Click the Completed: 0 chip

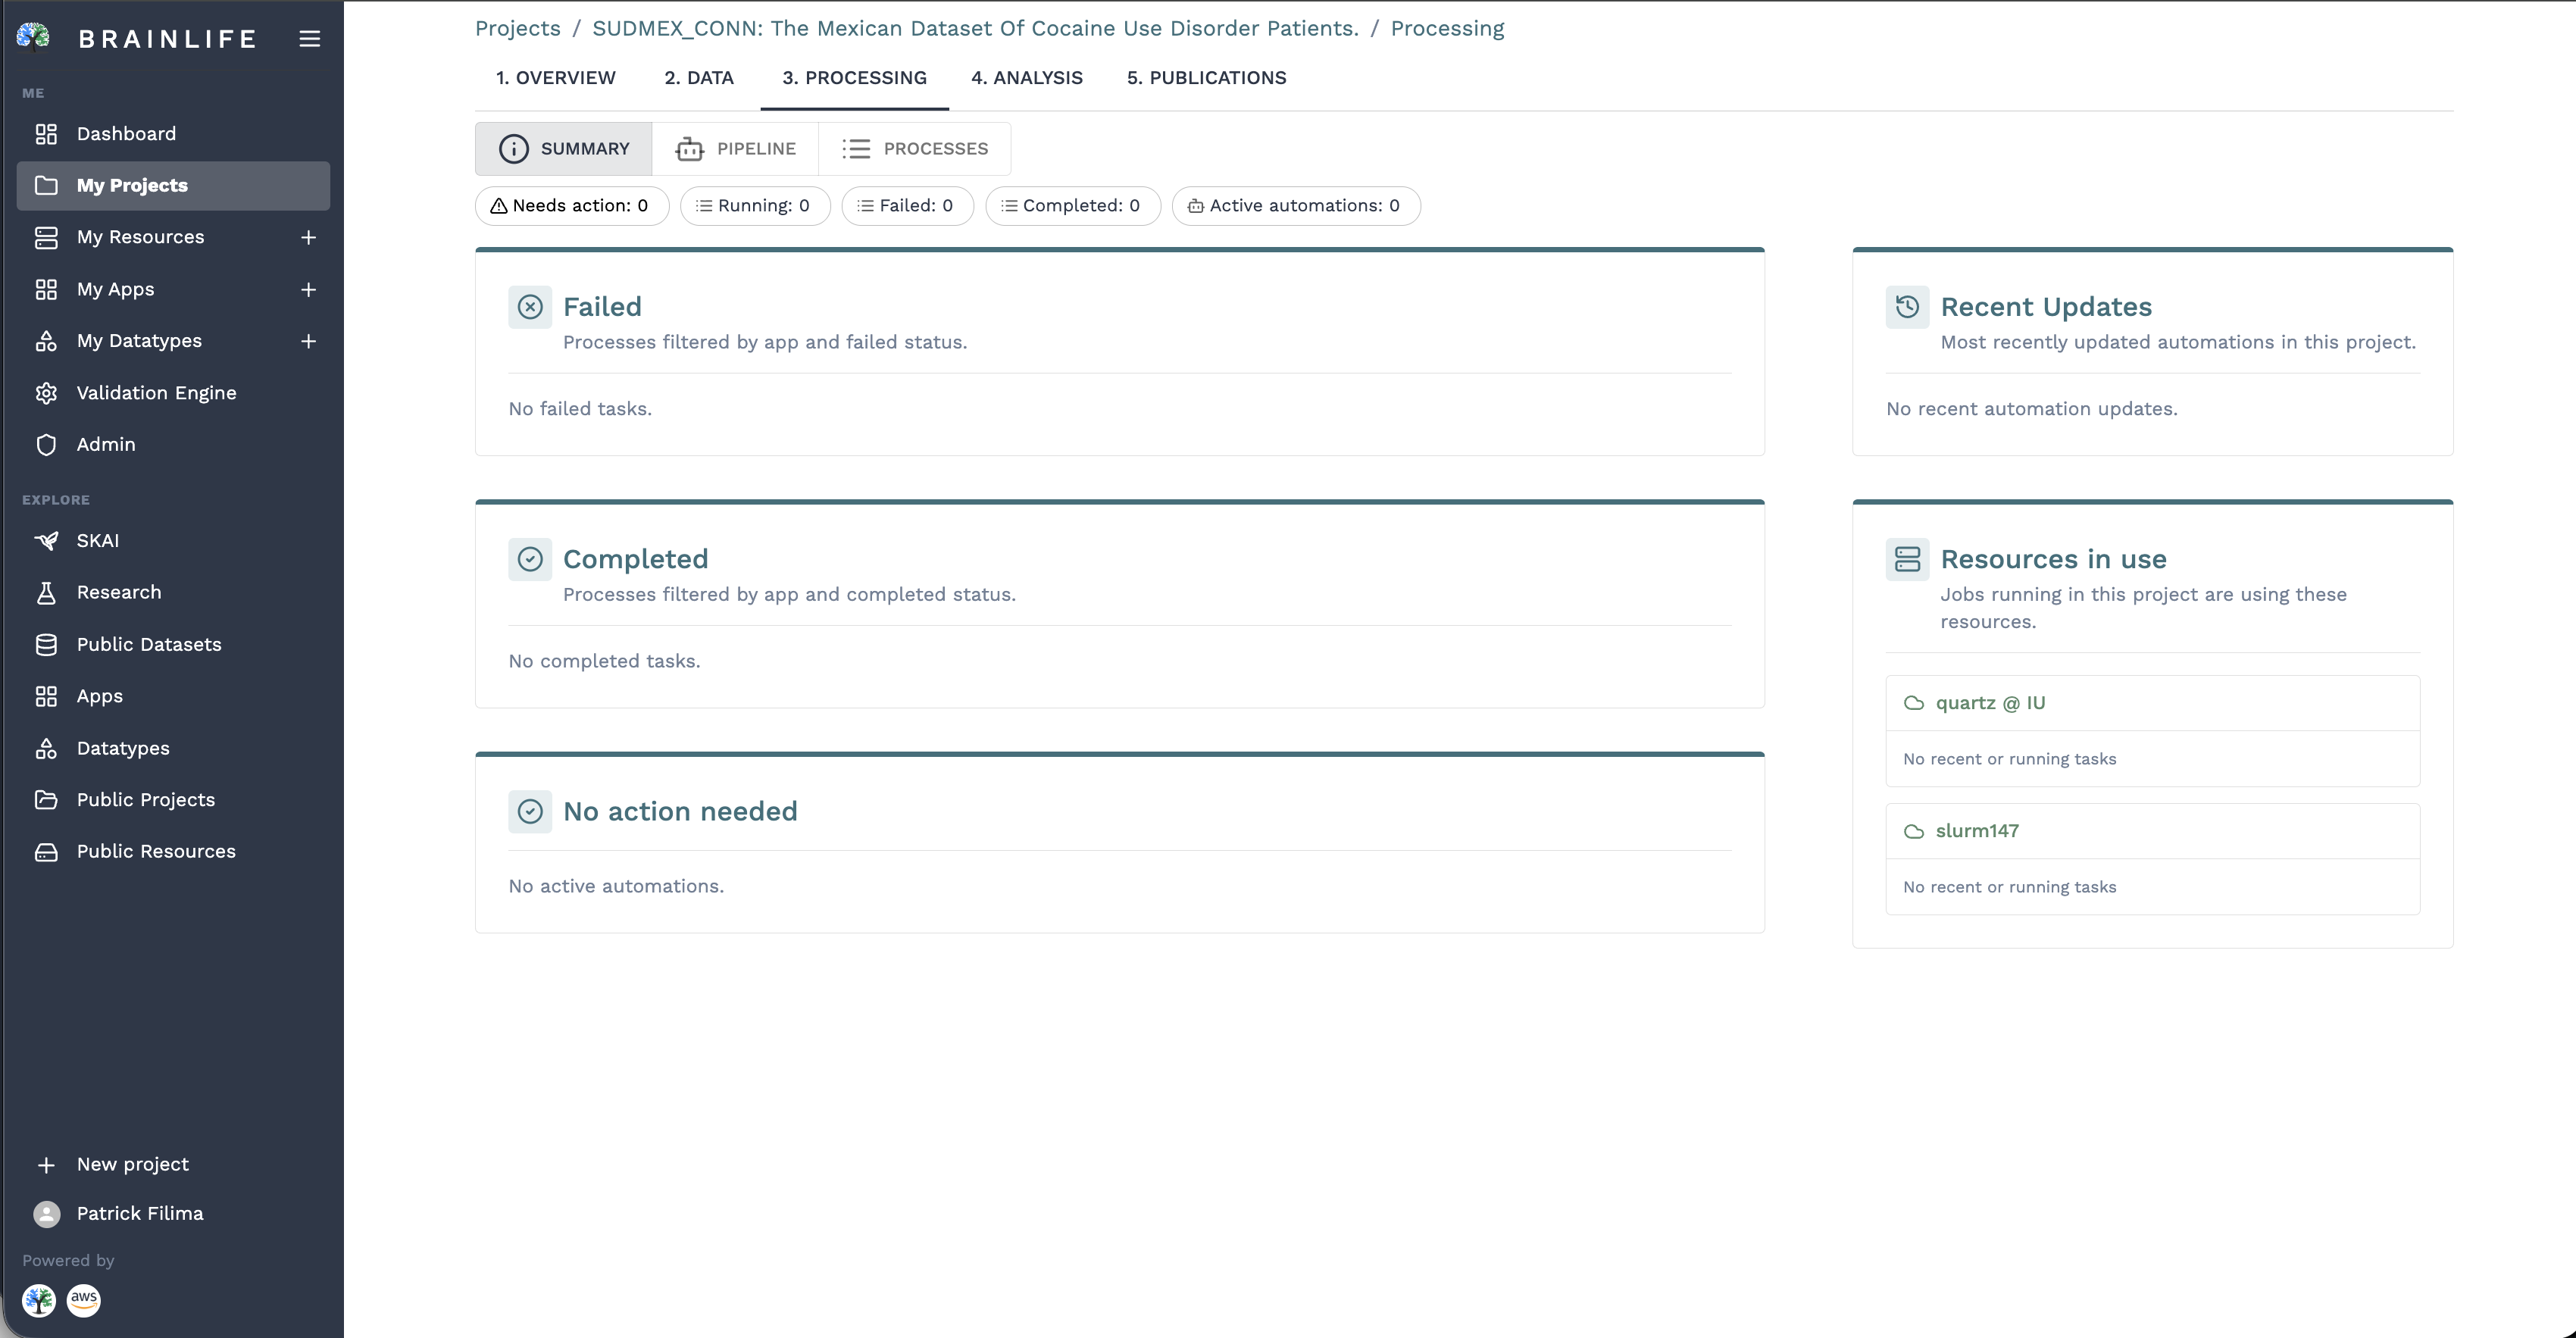(x=1073, y=206)
